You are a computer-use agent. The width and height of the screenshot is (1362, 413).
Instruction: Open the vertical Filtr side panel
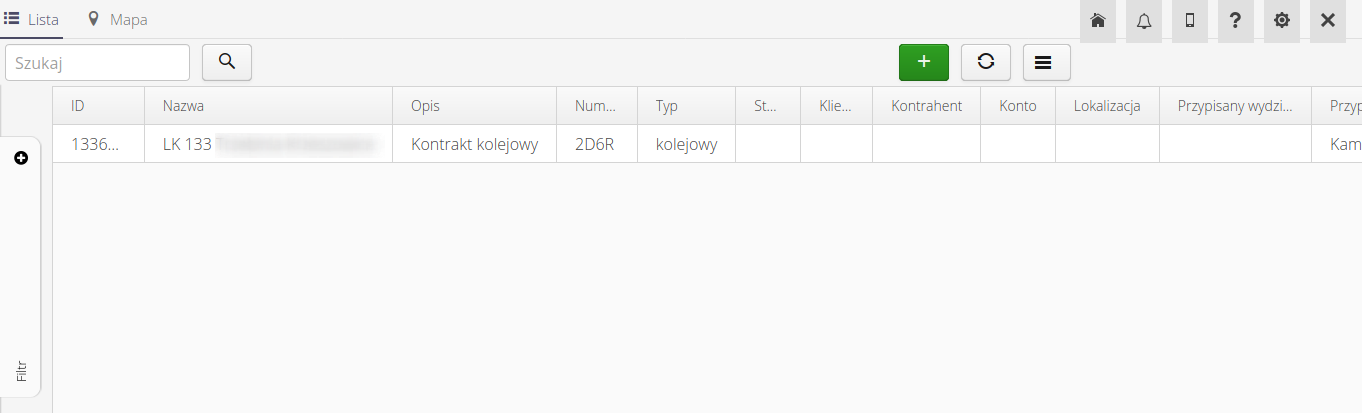[21, 372]
